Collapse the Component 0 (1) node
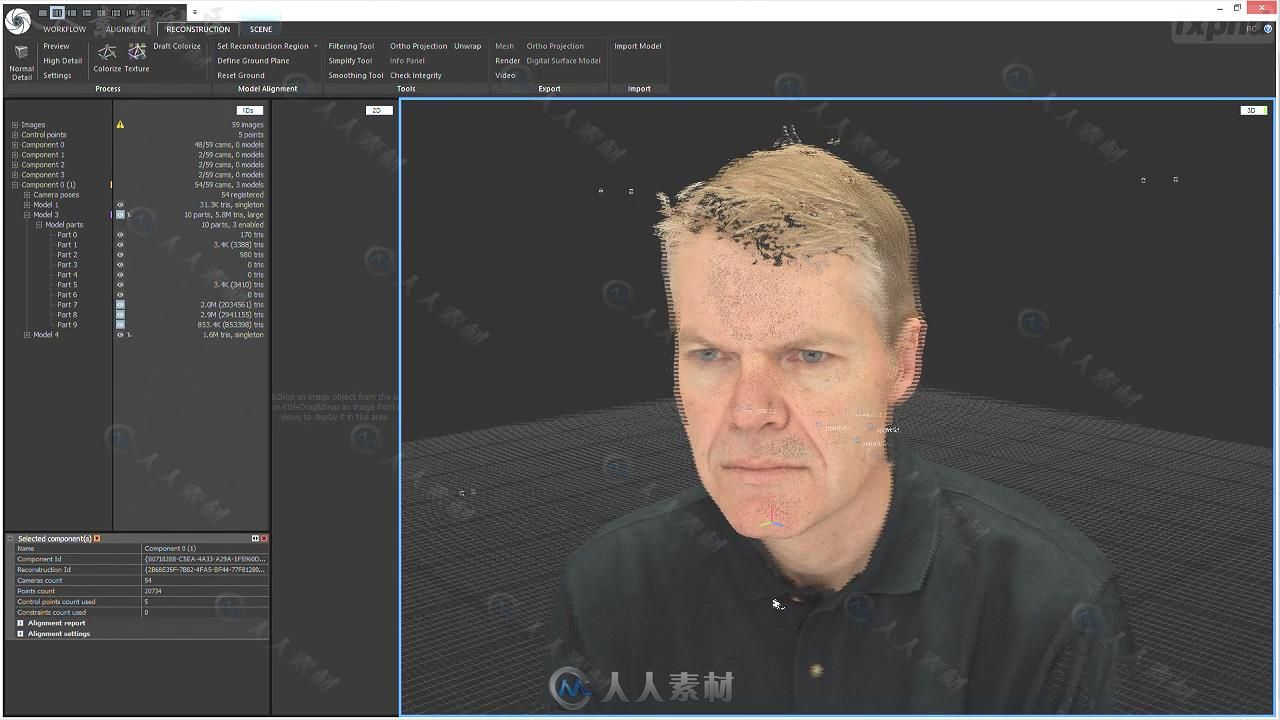 (x=15, y=185)
